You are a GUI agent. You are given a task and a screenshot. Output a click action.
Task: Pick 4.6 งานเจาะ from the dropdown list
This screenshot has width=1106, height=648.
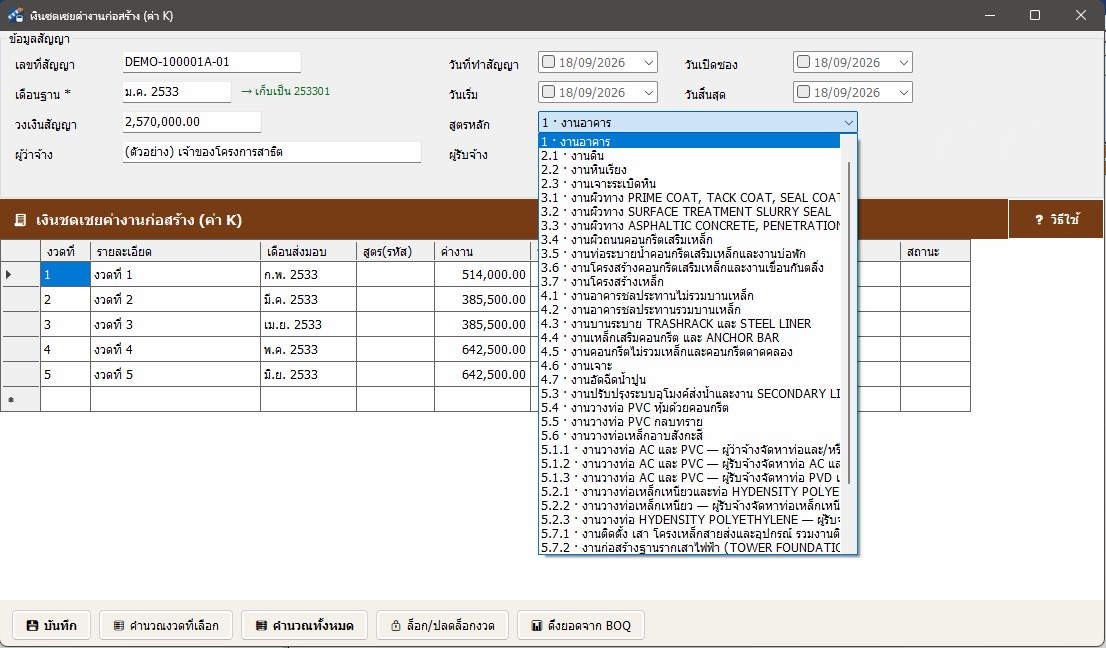tap(690, 366)
